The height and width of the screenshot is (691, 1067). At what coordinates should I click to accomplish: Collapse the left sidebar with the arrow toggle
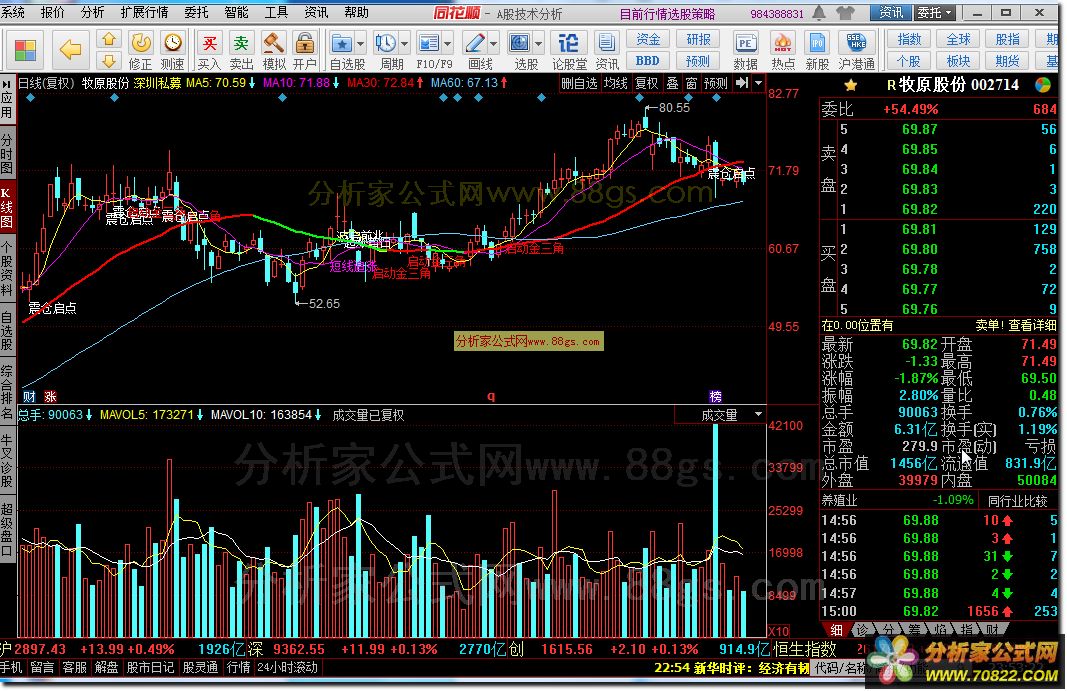(7, 84)
